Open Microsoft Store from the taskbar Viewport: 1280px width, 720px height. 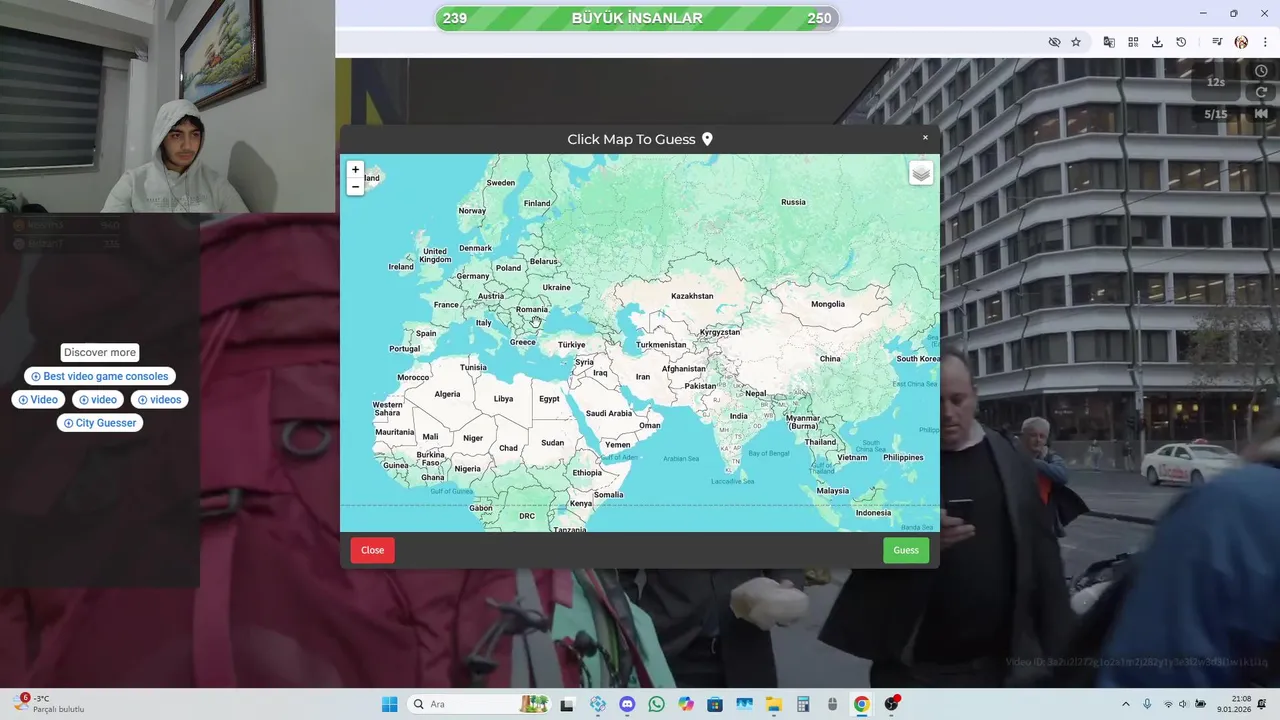[714, 704]
